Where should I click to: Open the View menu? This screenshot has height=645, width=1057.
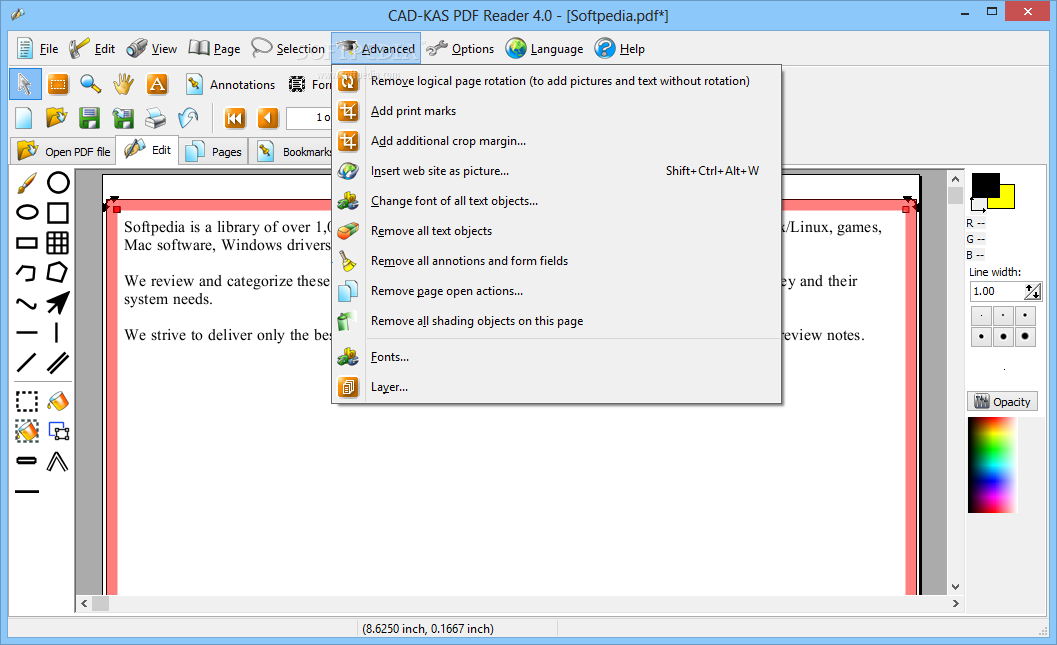pos(152,49)
